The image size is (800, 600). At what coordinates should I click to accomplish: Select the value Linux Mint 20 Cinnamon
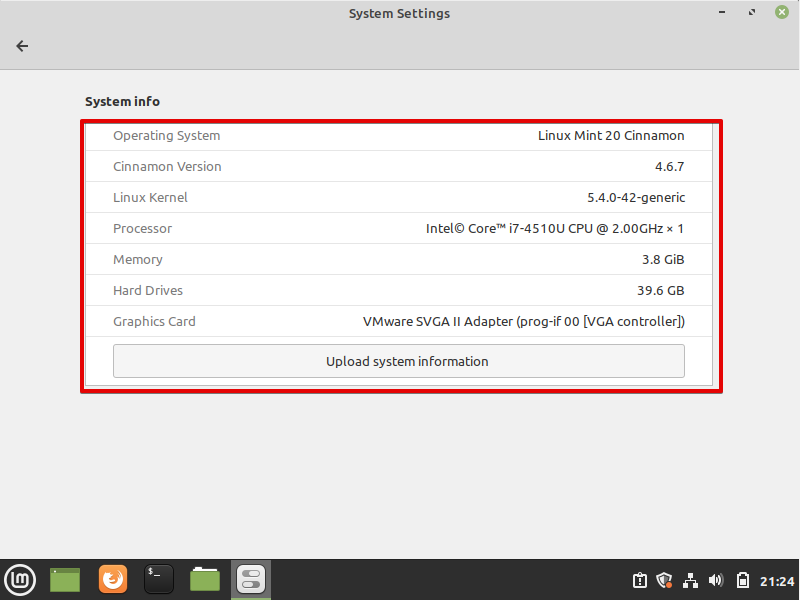[x=611, y=136]
